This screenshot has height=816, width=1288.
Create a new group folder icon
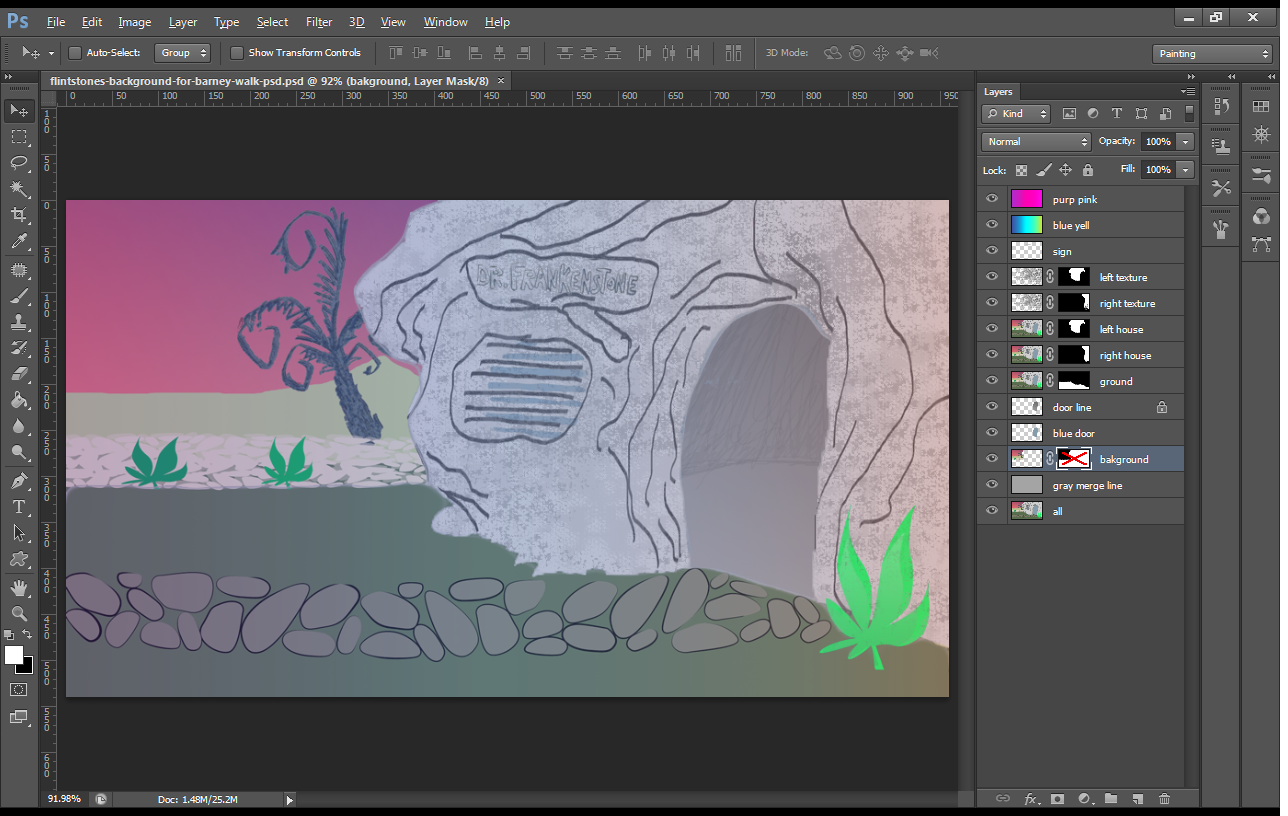(1111, 798)
